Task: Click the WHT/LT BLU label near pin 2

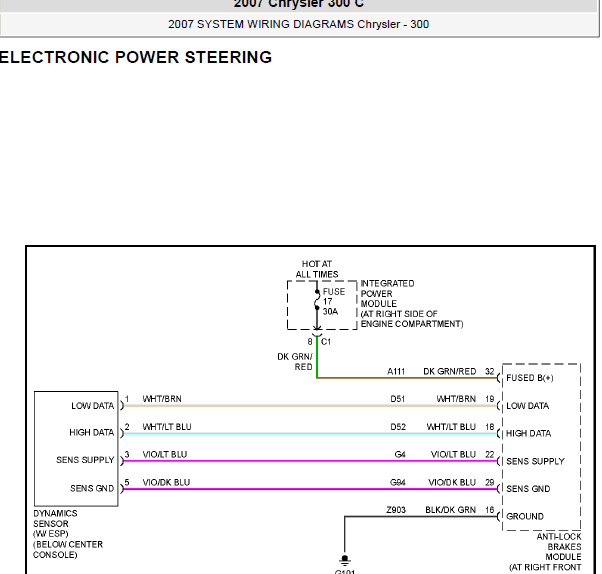Action: 167,427
